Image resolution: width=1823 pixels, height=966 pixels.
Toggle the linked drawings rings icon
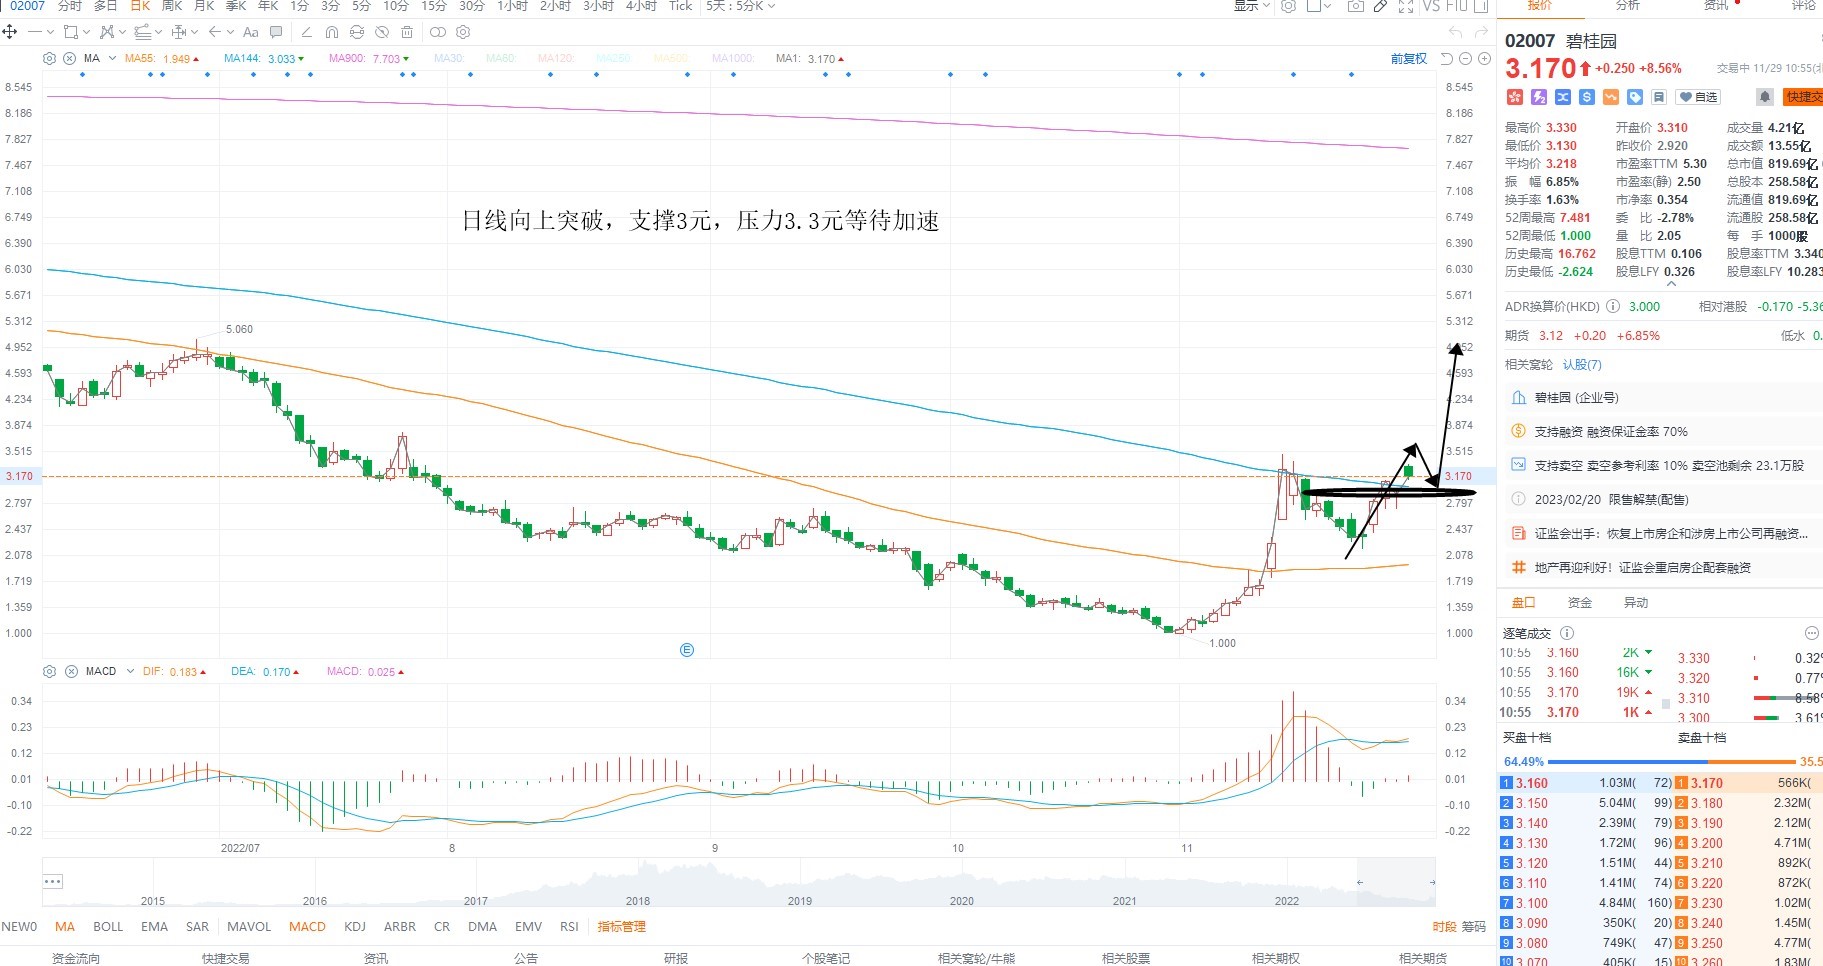tap(437, 32)
